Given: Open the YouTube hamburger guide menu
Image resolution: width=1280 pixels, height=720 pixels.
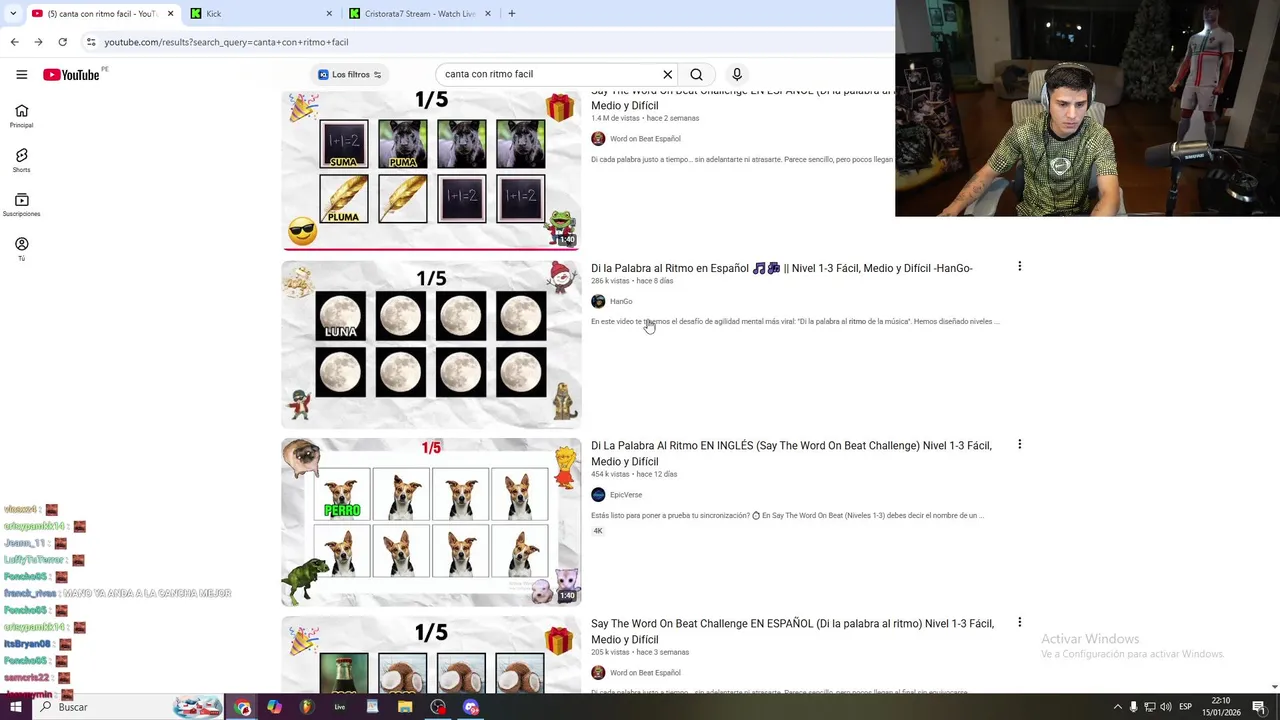Looking at the screenshot, I should tap(21, 74).
